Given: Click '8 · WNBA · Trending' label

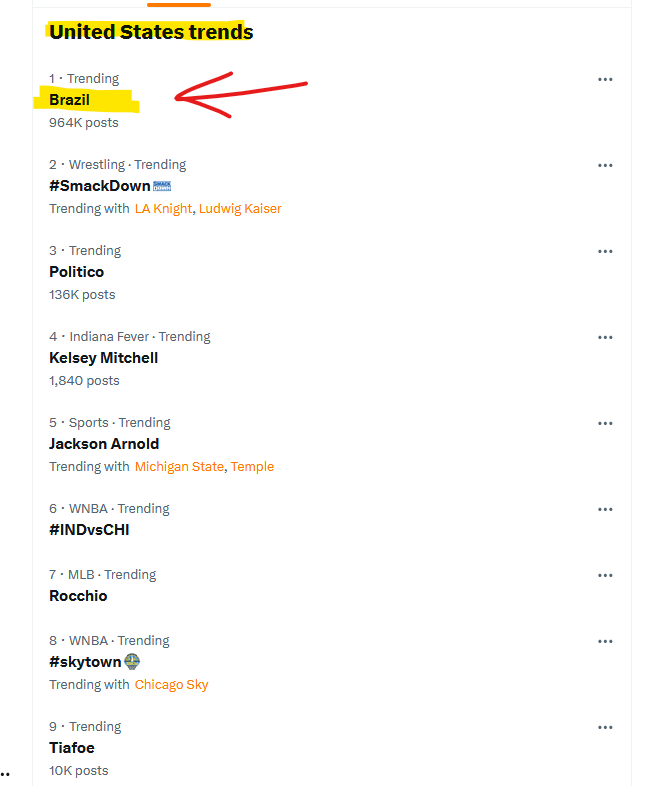Looking at the screenshot, I should pos(109,641).
